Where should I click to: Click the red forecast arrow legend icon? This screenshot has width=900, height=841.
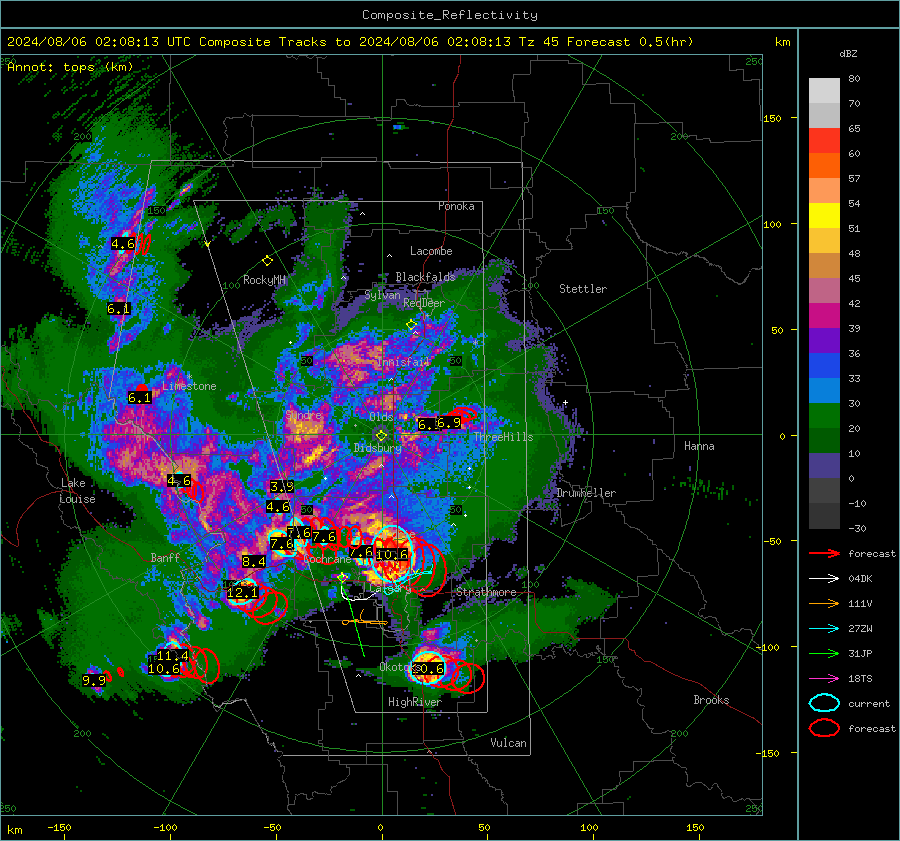tap(824, 553)
